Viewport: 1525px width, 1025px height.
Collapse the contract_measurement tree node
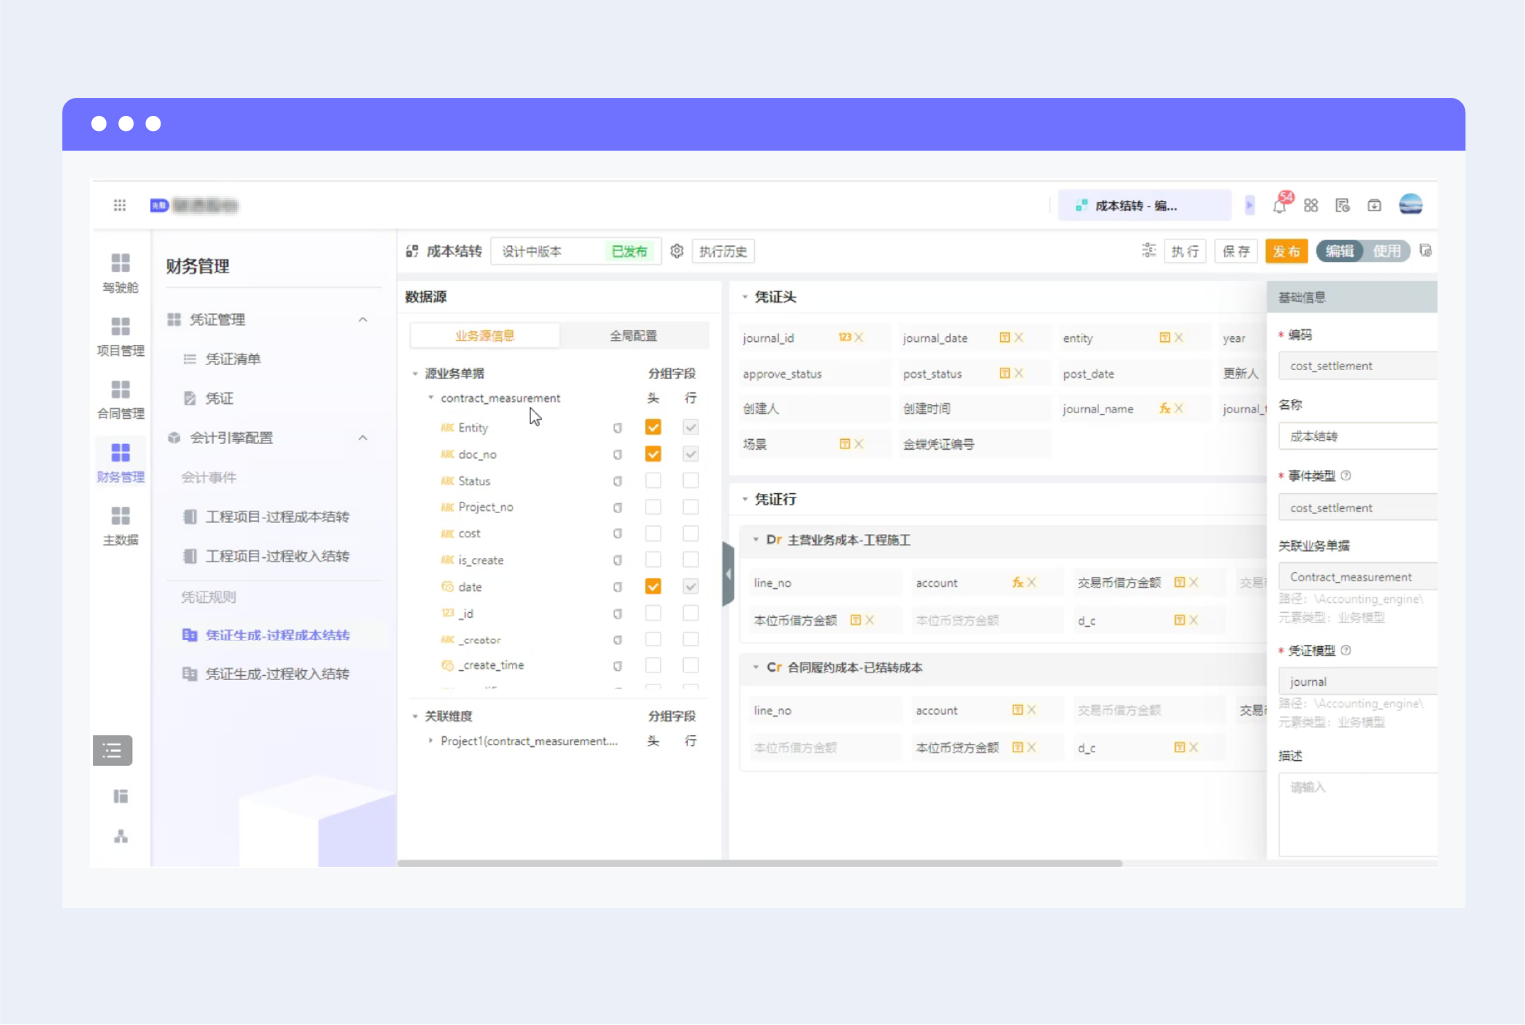(431, 398)
